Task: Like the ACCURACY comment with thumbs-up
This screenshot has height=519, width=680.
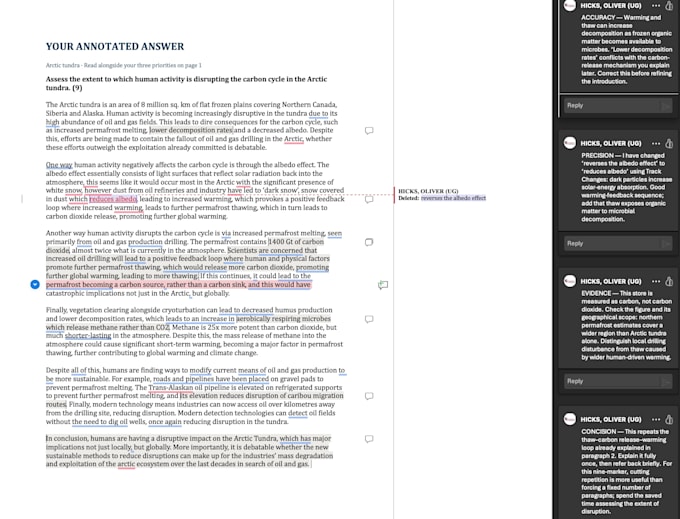Action: pos(669,6)
